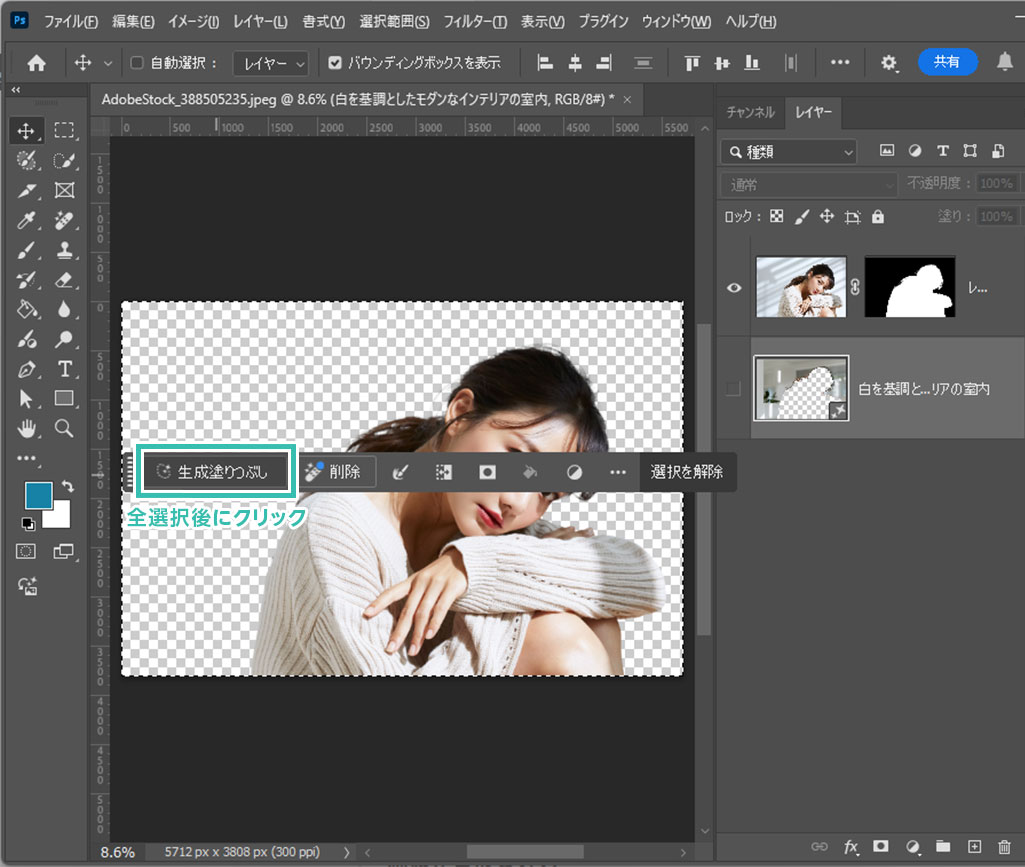Switch to the チャンネル tab

(x=750, y=112)
